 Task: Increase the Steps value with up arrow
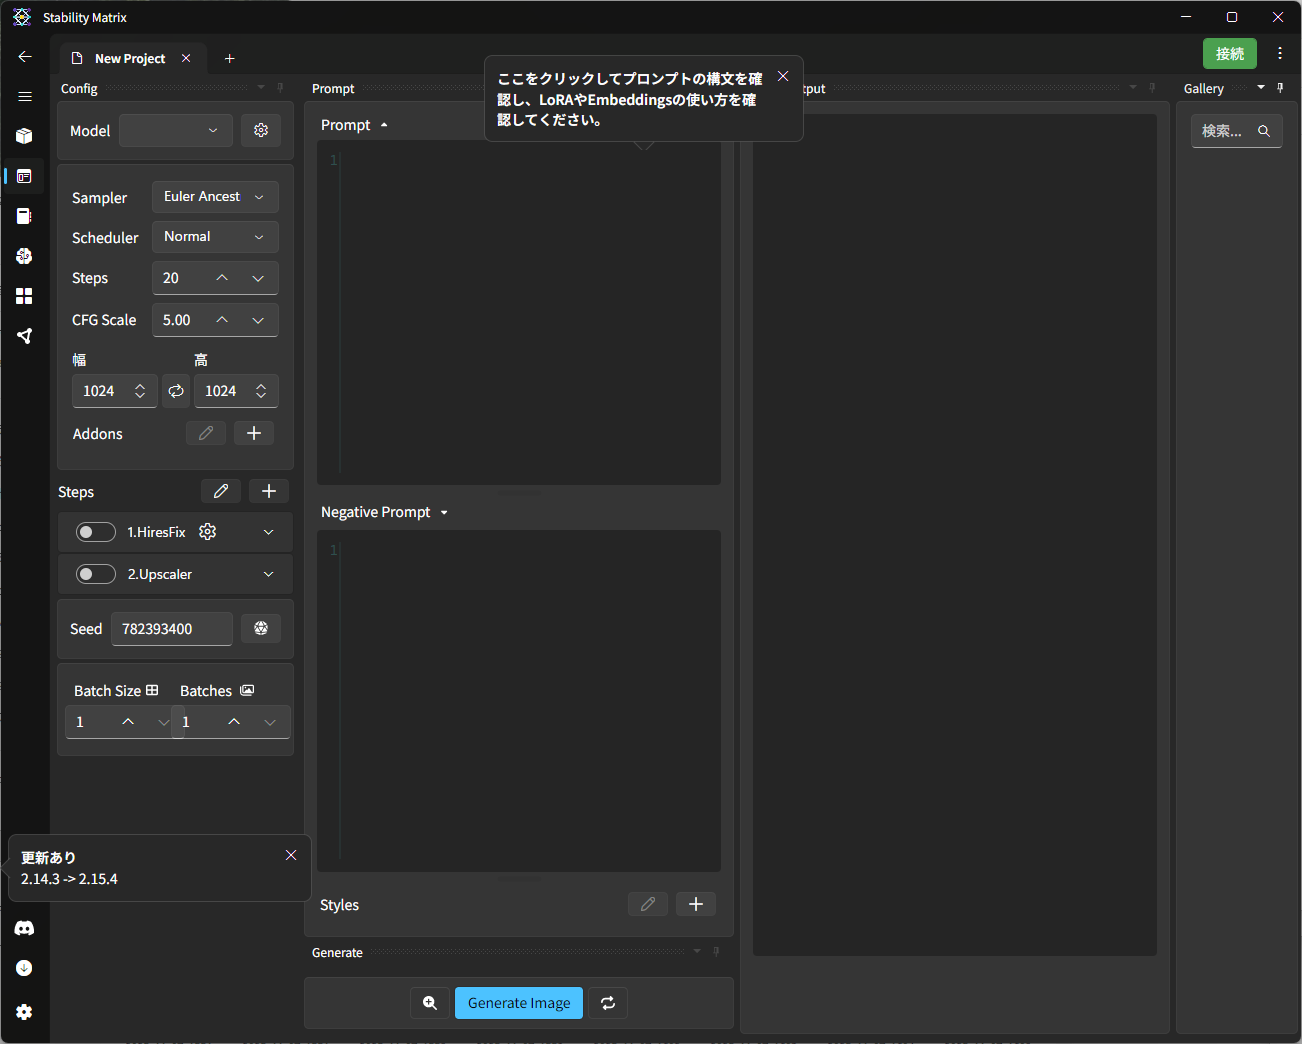point(222,278)
